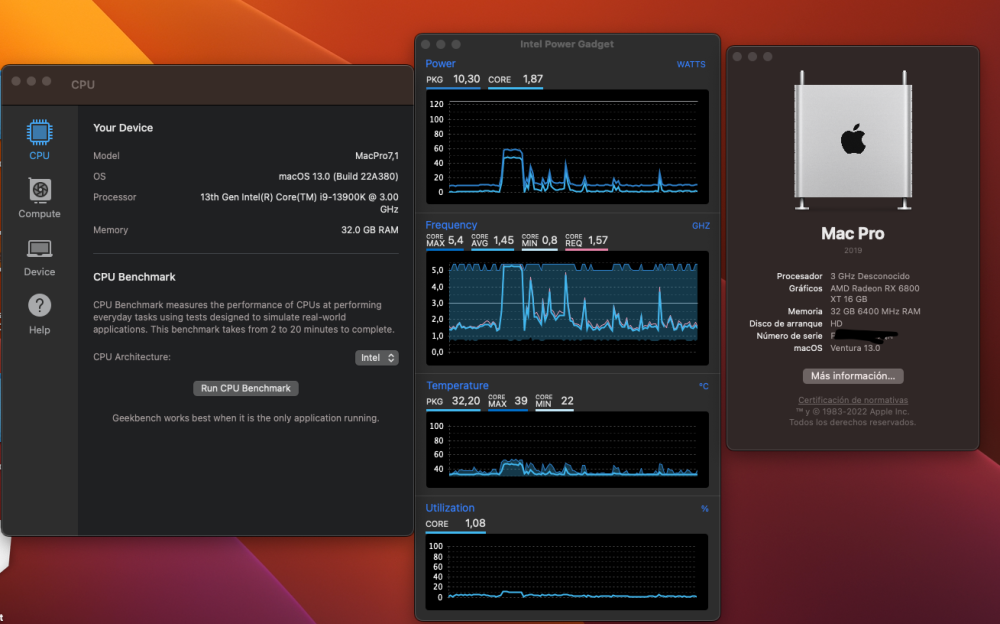Select the Frequency section heading
The width and height of the screenshot is (1000, 624).
point(451,225)
